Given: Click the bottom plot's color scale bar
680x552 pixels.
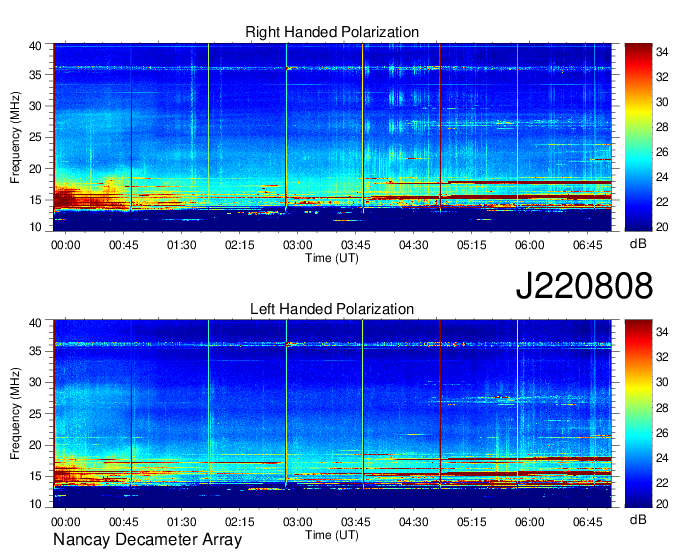Looking at the screenshot, I should [638, 414].
